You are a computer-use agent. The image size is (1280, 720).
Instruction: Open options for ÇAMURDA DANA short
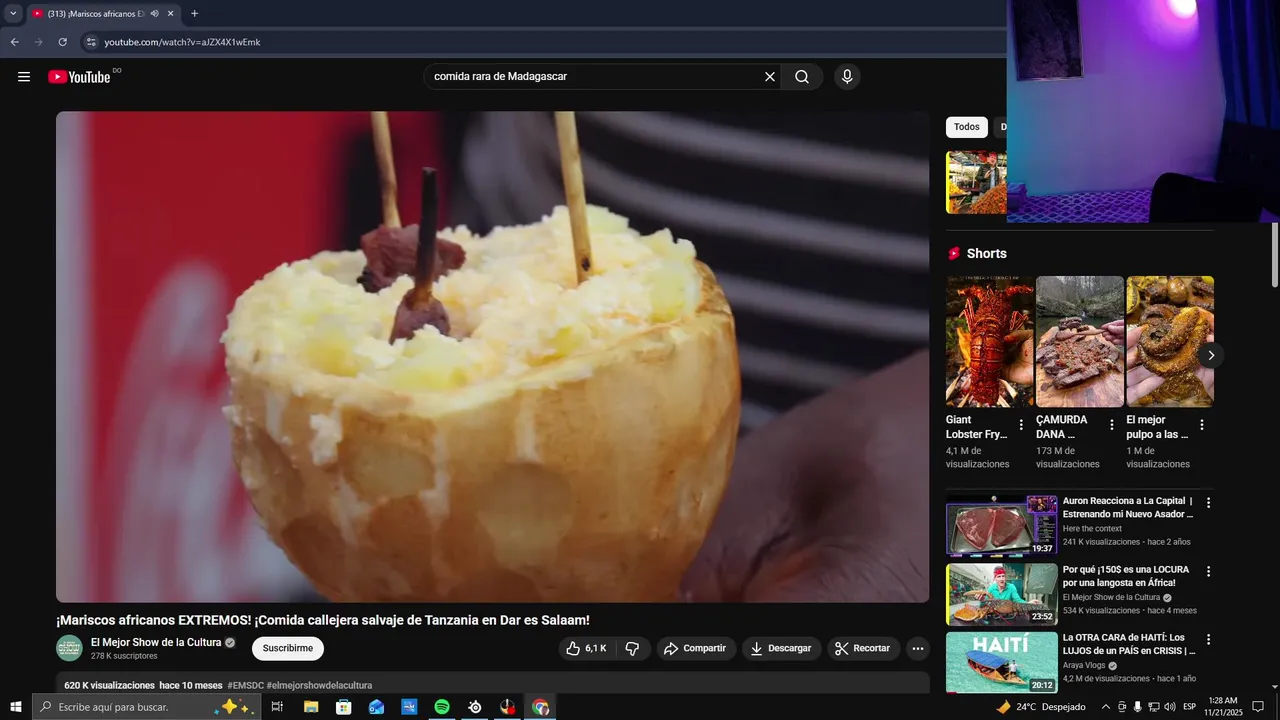(x=1111, y=425)
